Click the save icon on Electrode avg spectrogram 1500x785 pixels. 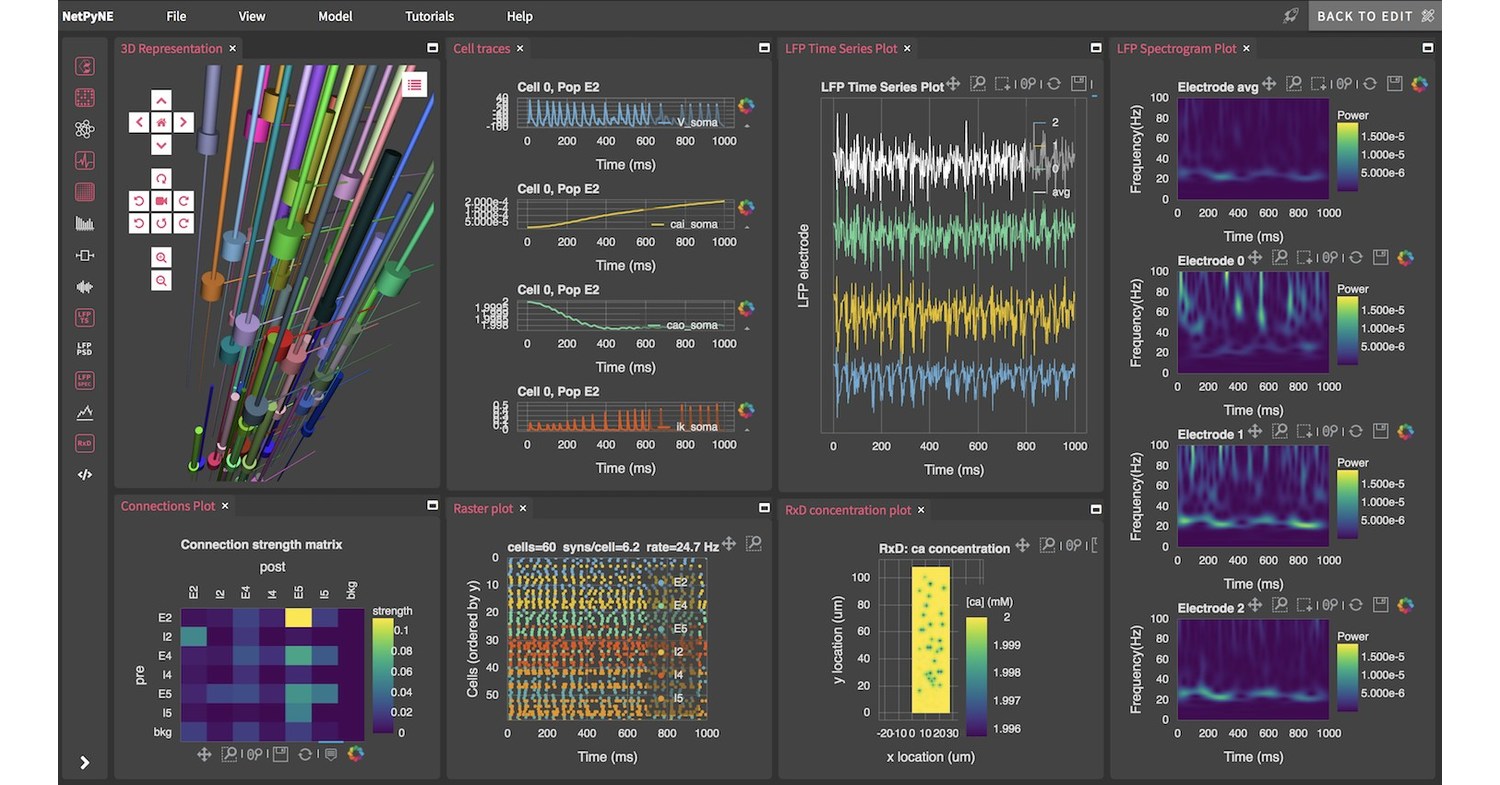1394,84
